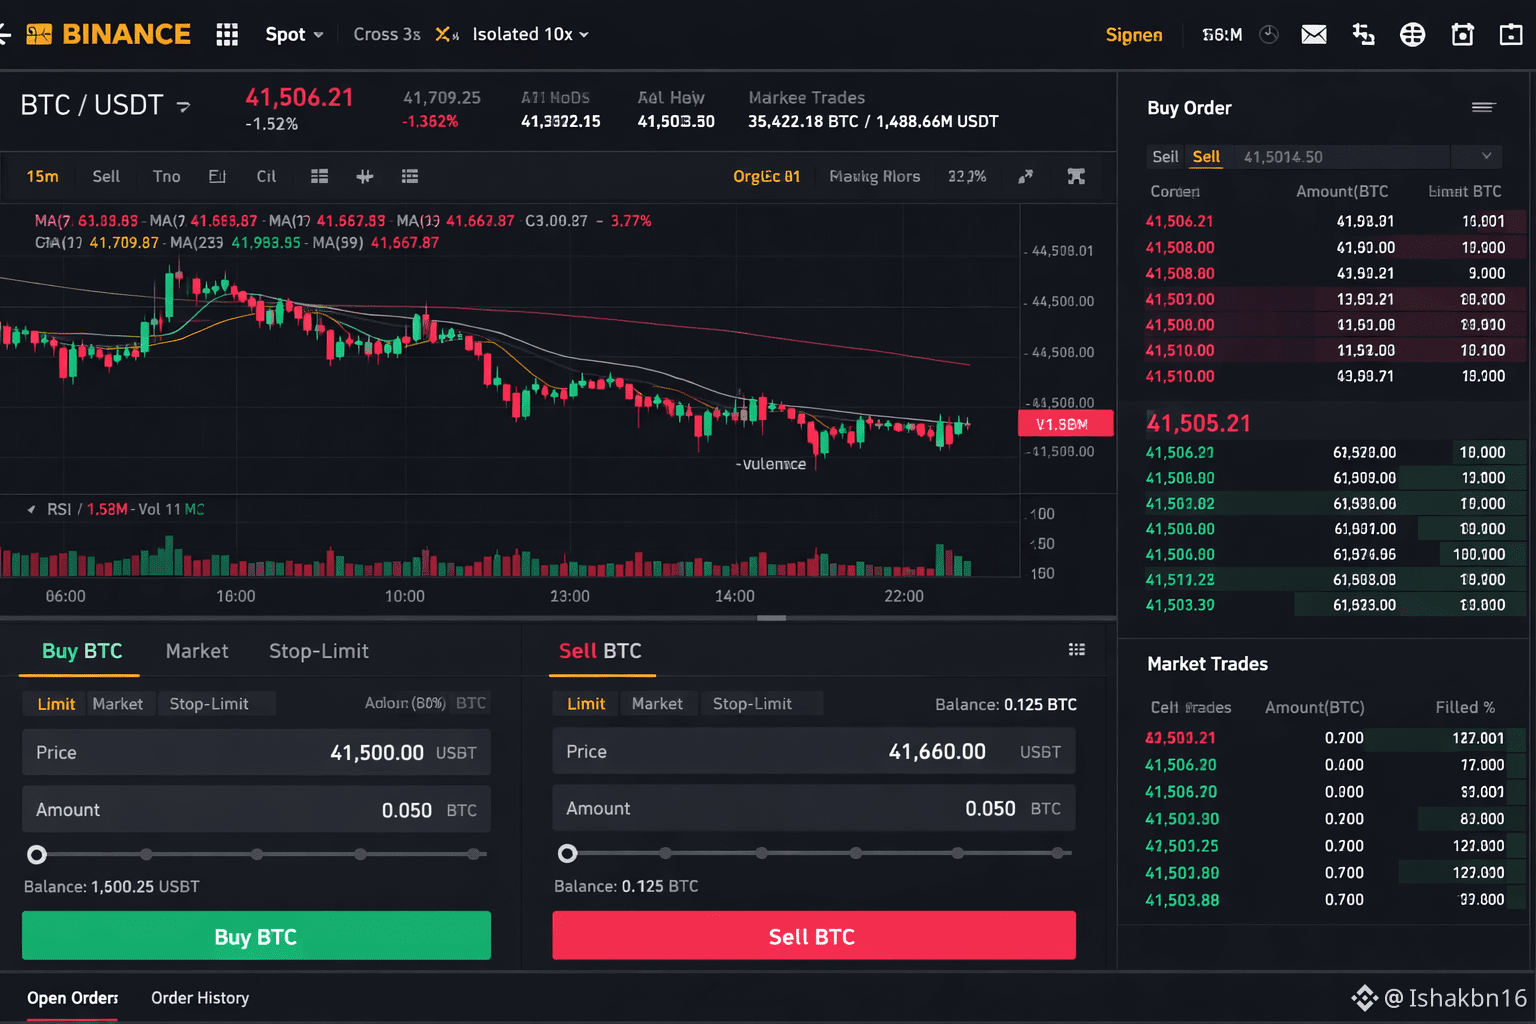The width and height of the screenshot is (1536, 1024).
Task: Click the red V1.98M price tag on chart
Action: [1065, 424]
